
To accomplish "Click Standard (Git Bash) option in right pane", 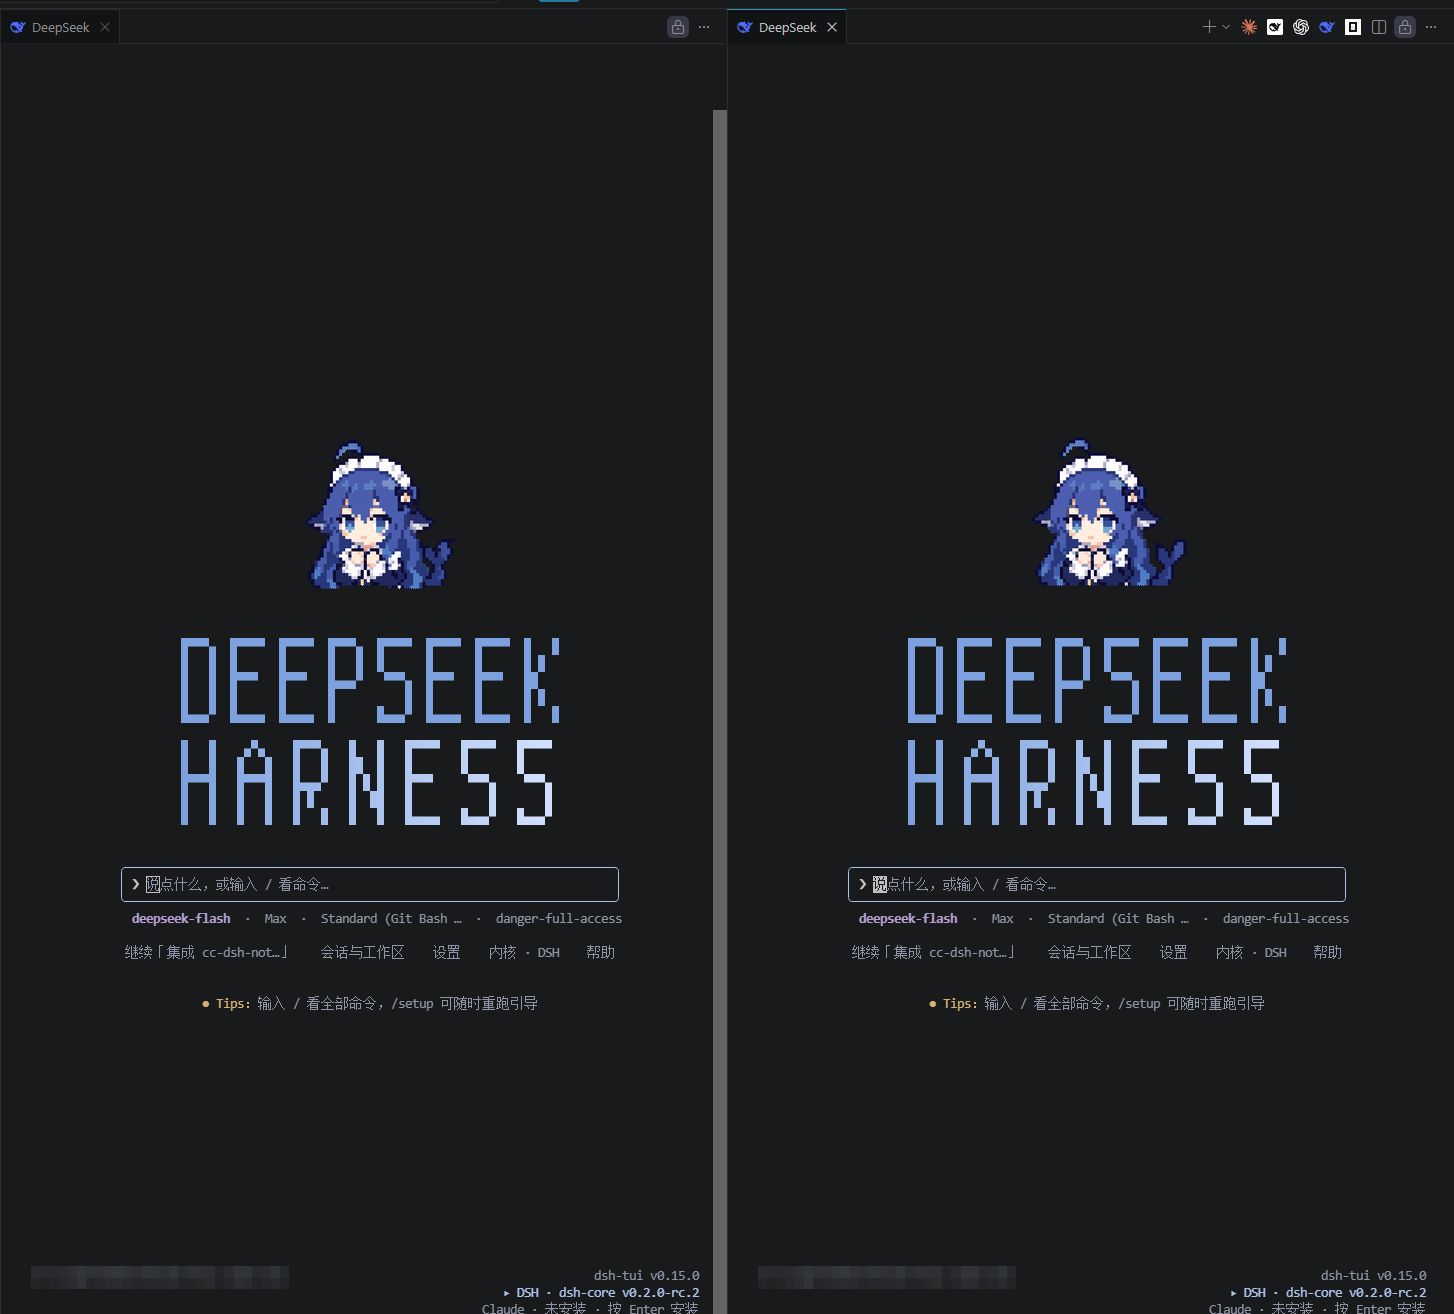I will coord(1118,918).
